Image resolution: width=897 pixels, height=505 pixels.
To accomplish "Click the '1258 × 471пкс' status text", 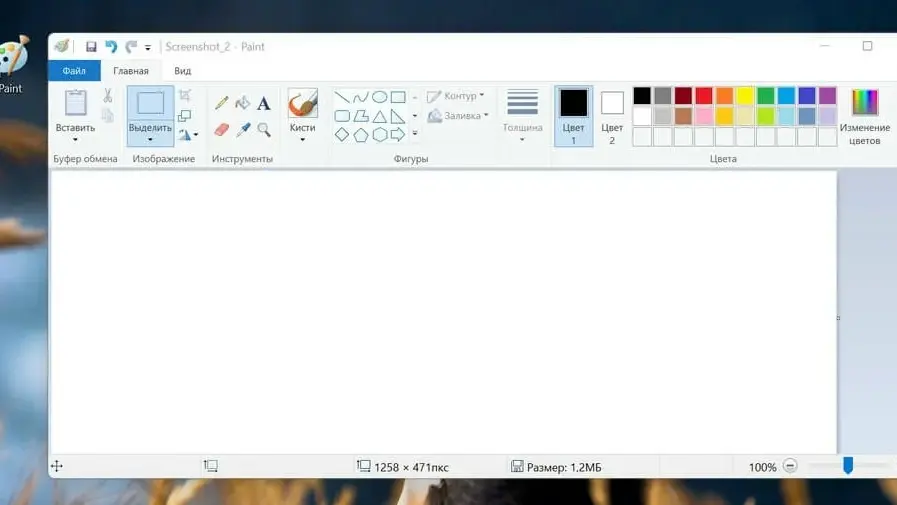I will click(411, 467).
